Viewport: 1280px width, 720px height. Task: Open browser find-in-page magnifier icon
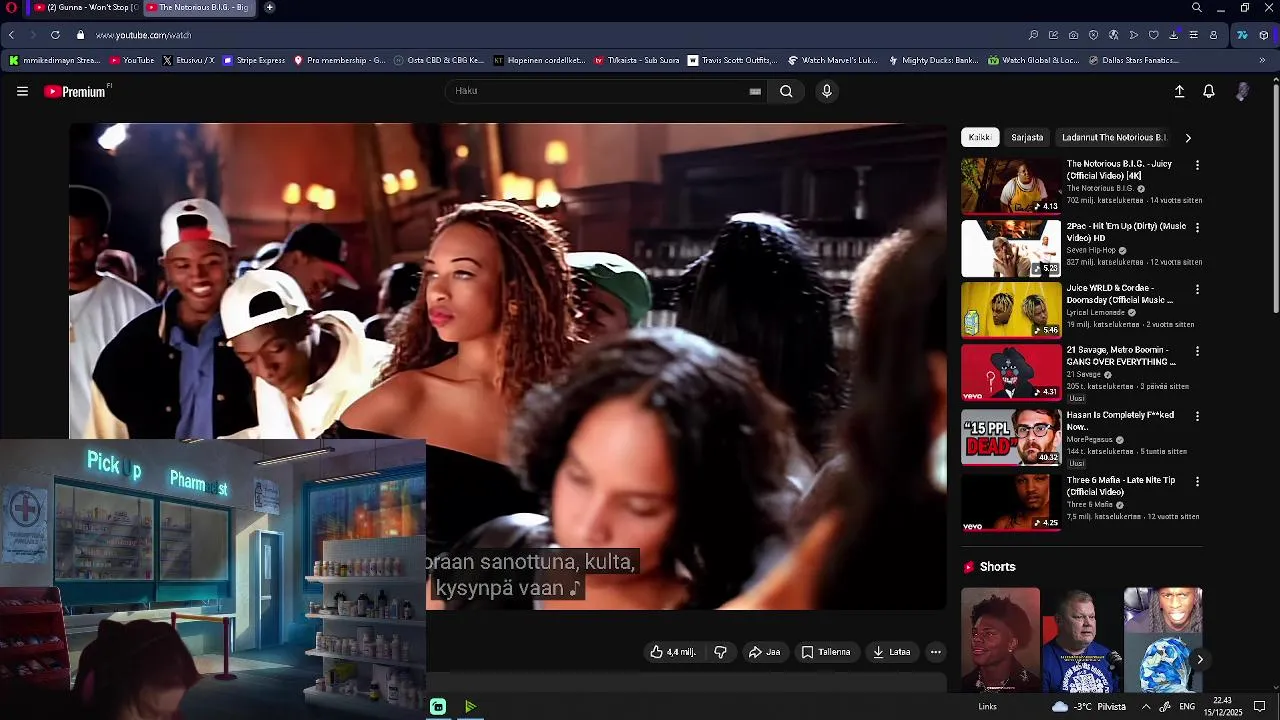[1033, 35]
